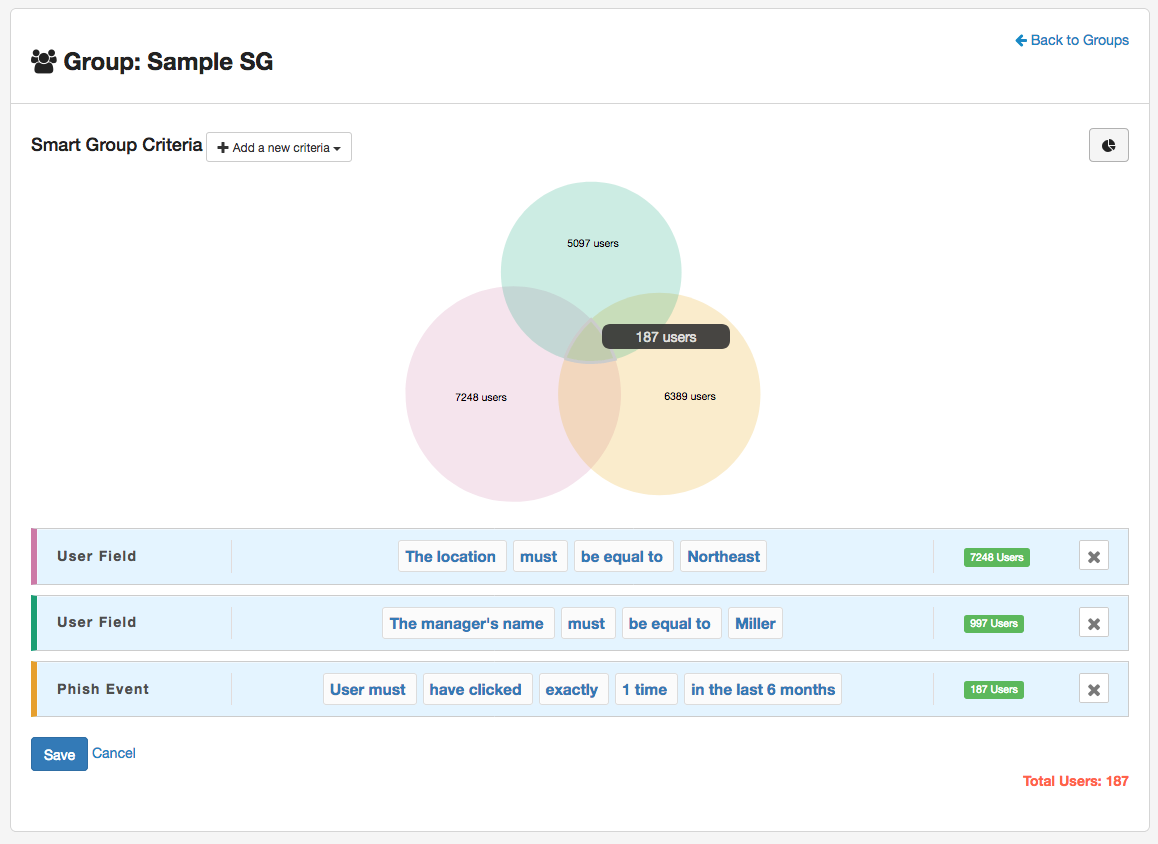Edit the '1 time' count token

click(644, 689)
